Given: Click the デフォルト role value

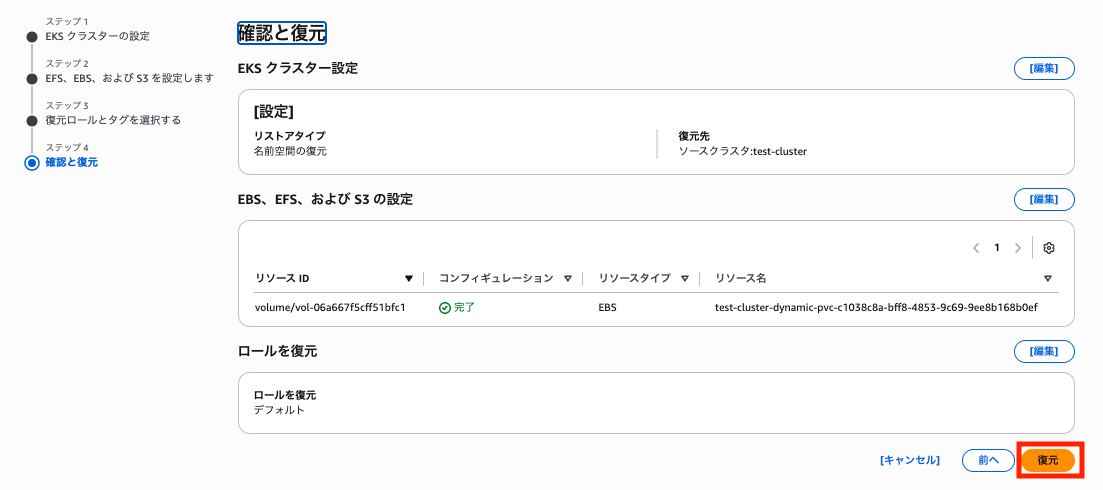Looking at the screenshot, I should tap(279, 409).
